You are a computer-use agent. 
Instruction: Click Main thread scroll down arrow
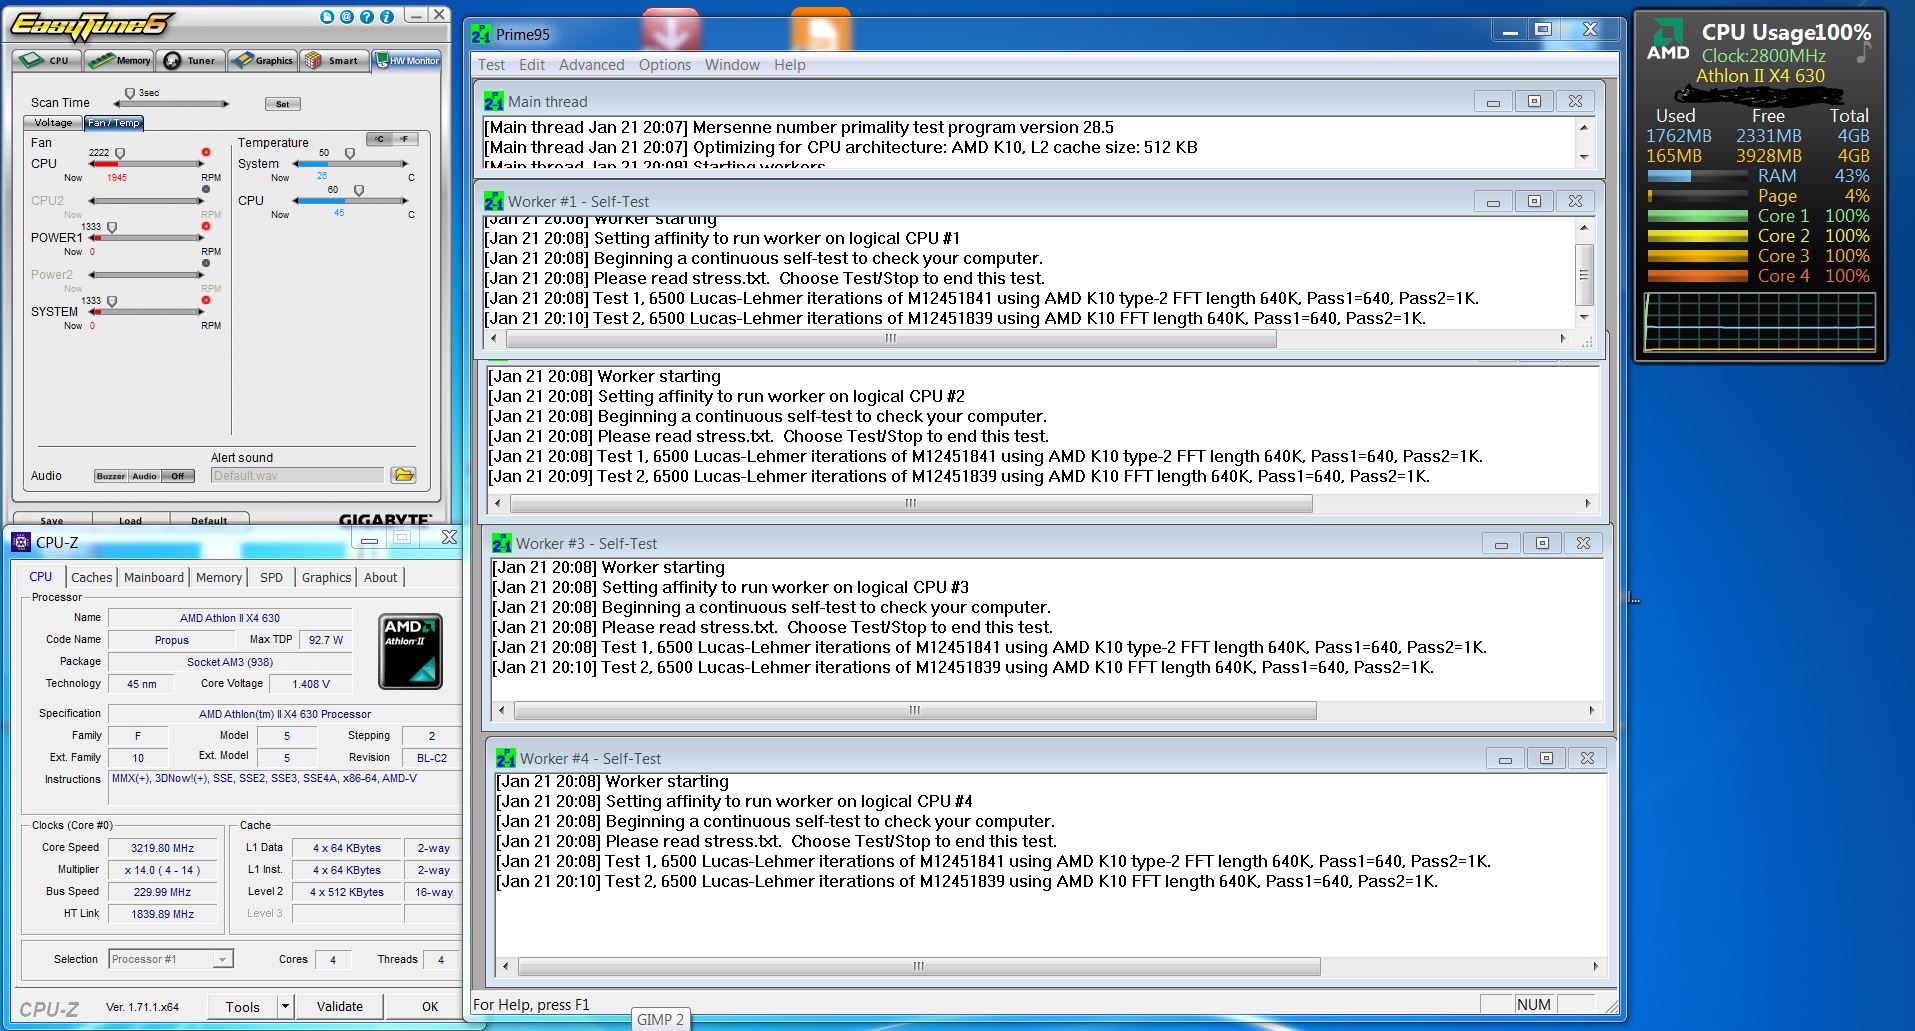pos(1583,158)
